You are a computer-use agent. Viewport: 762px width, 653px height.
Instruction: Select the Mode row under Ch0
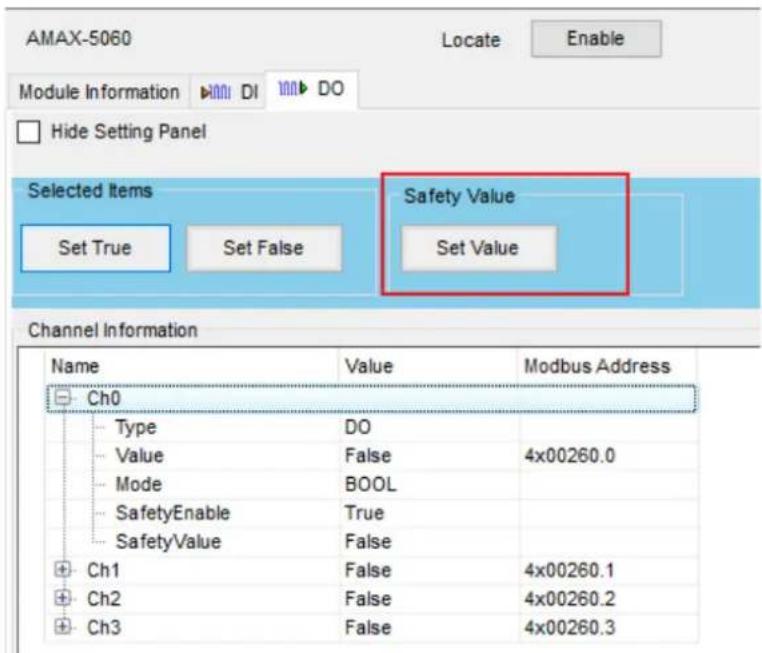coord(372,484)
